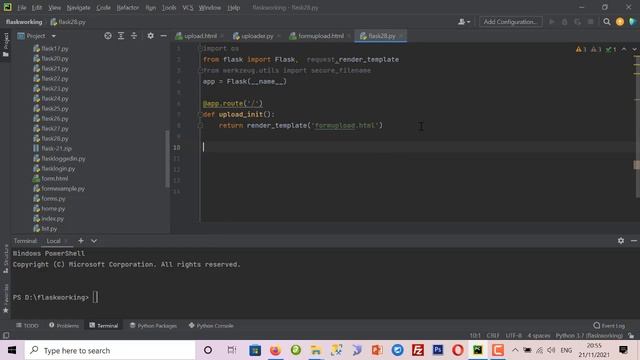Open Event Log in status bar
The image size is (640, 360).
[x=609, y=326]
